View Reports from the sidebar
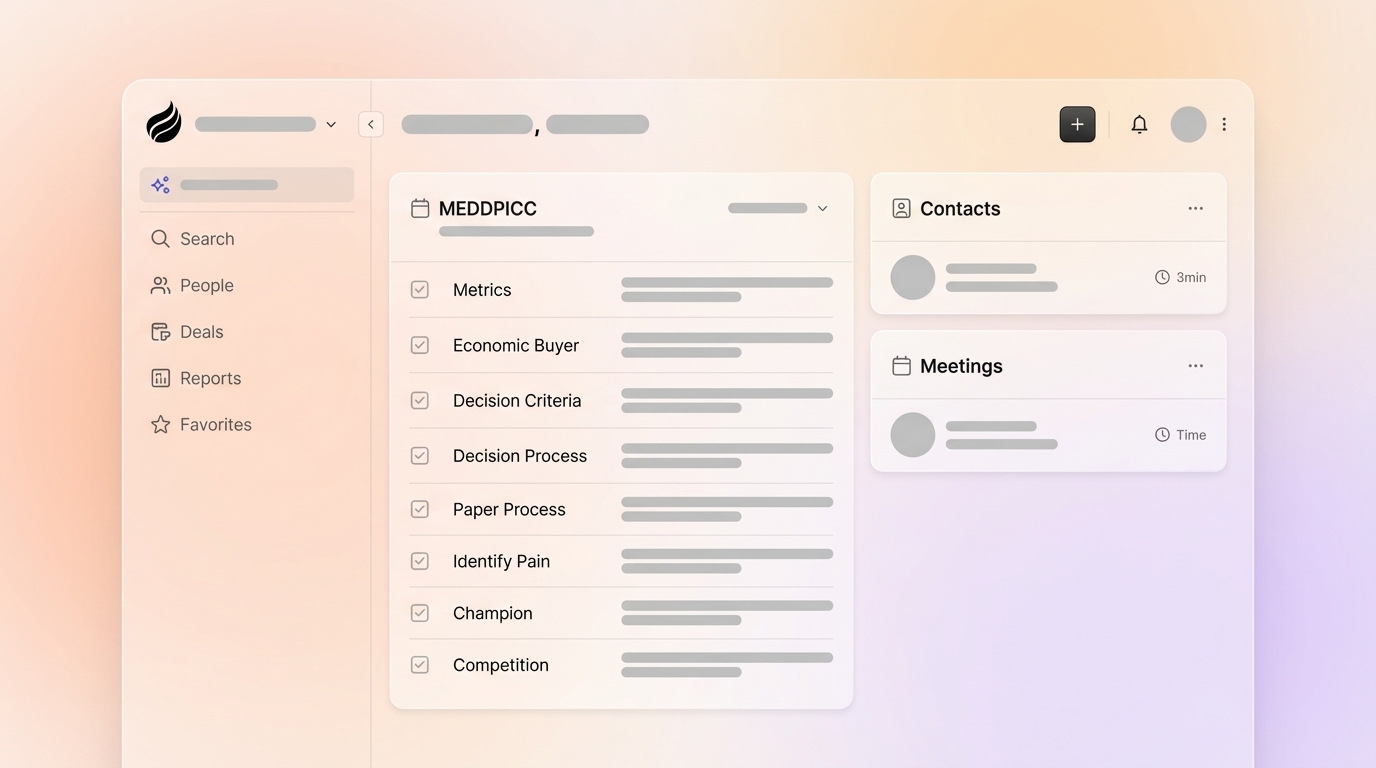 [210, 377]
